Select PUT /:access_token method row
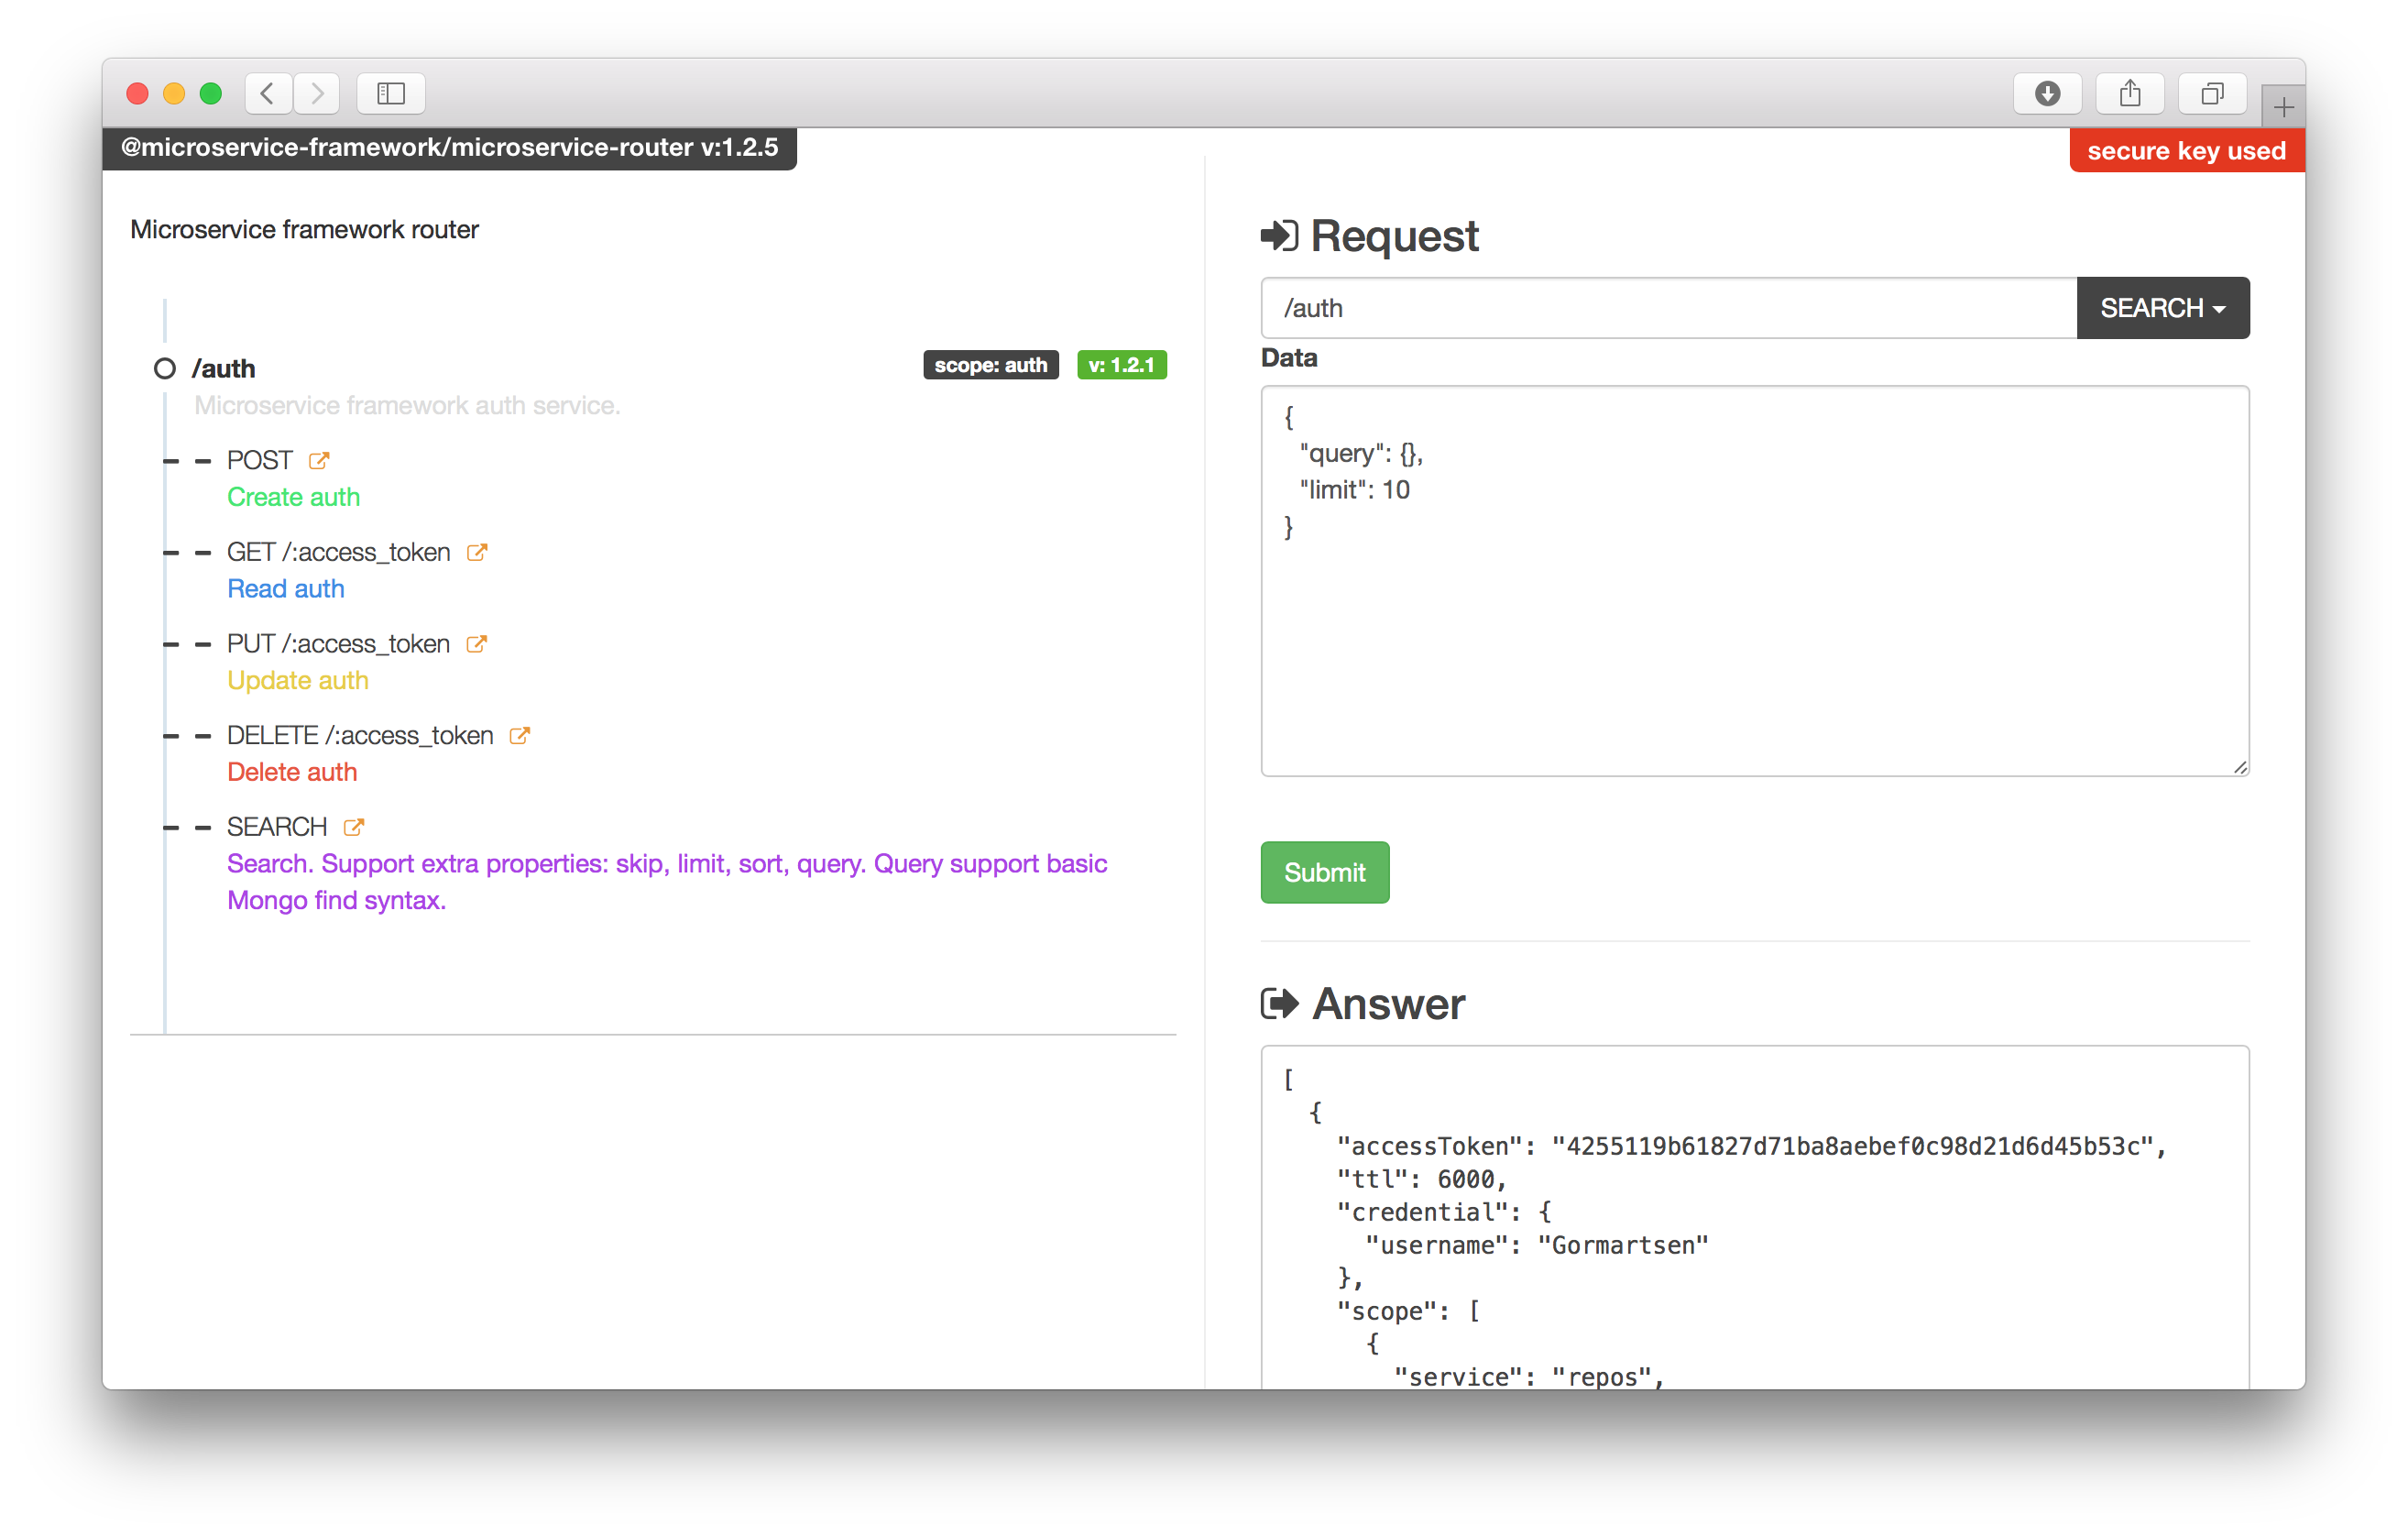This screenshot has height=1536, width=2408. coord(339,644)
